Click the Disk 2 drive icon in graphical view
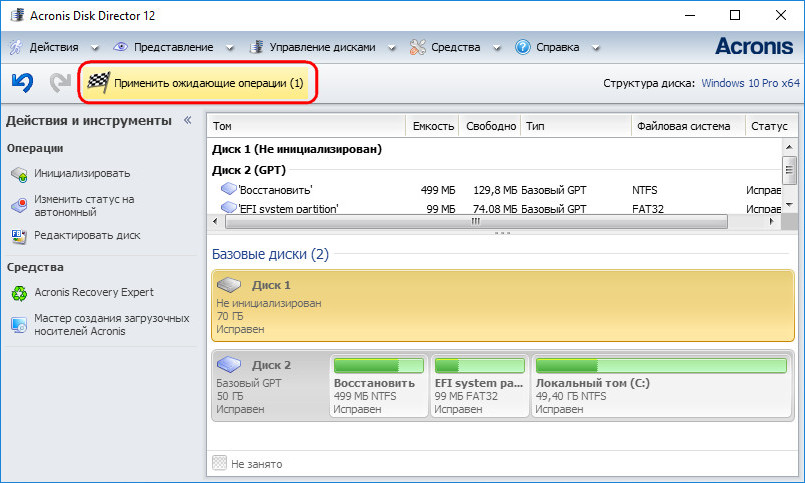Viewport: 805px width, 483px height. (x=228, y=365)
